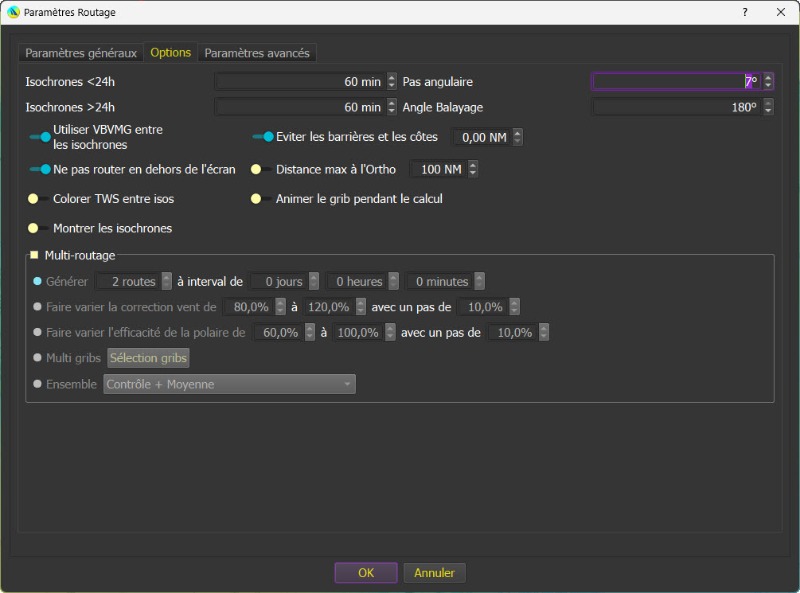800x593 pixels.
Task: Increase Distance max à l'Ortho value
Action: coord(473,165)
